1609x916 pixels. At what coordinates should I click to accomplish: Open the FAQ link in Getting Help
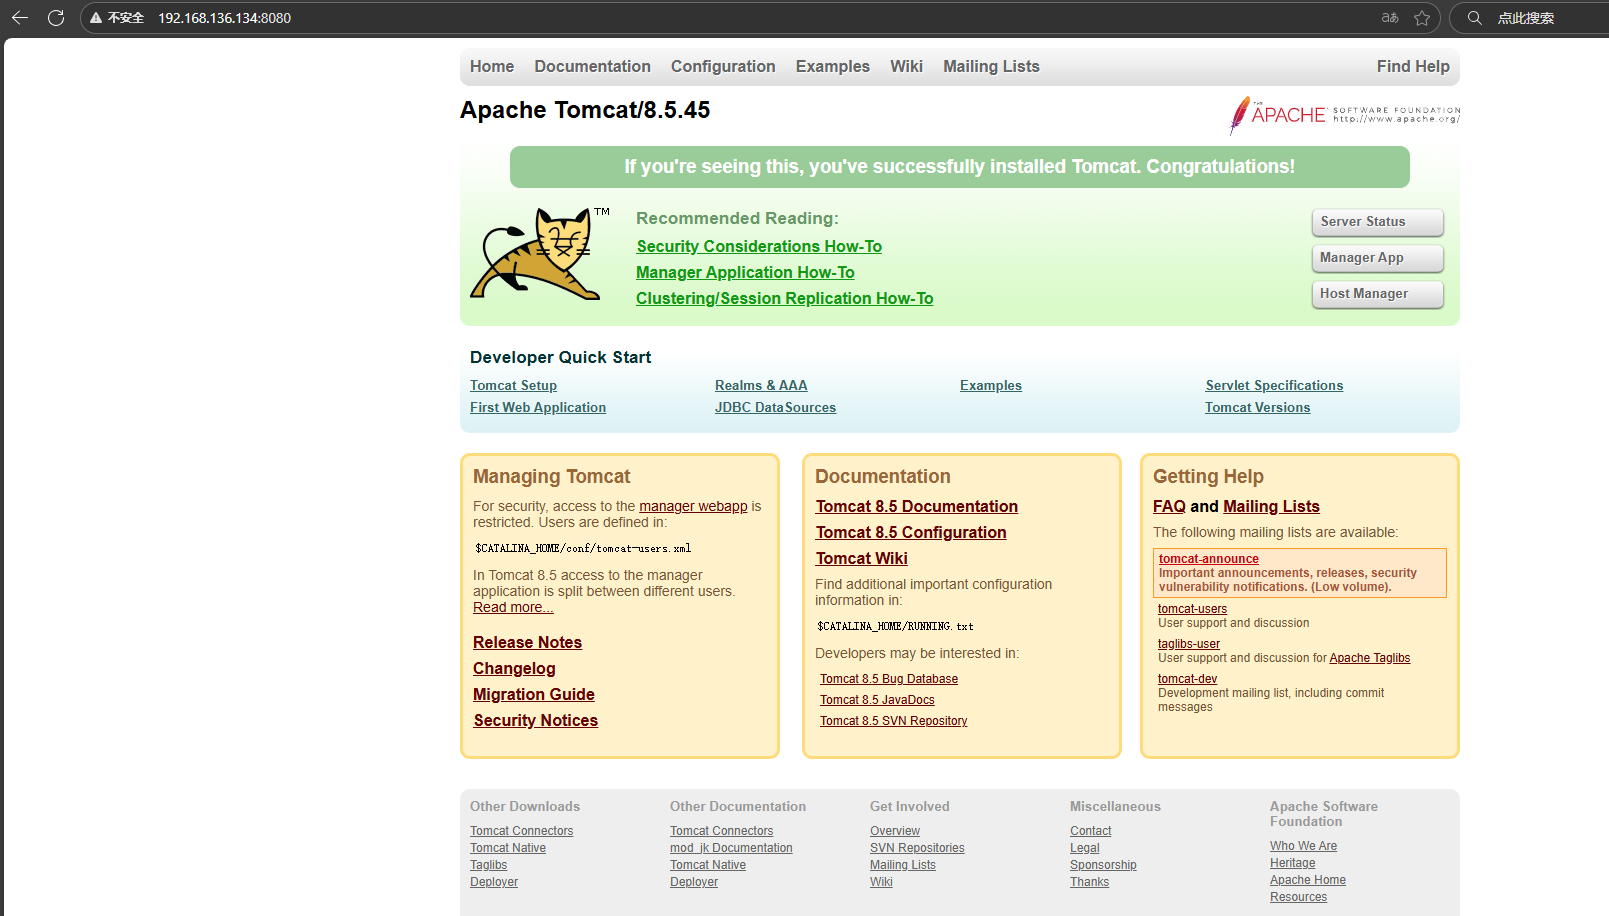pos(1169,506)
